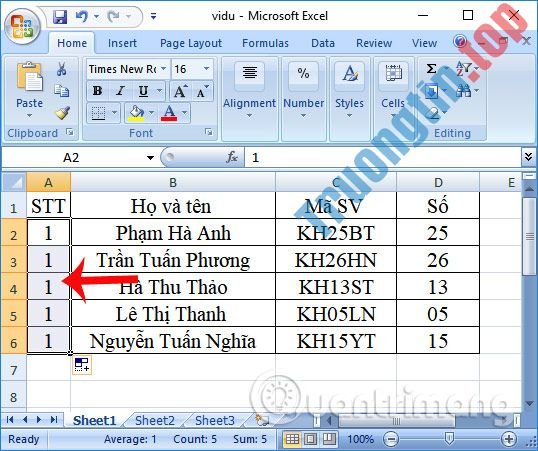
Task: Zoom out with minus button
Action: 390,439
